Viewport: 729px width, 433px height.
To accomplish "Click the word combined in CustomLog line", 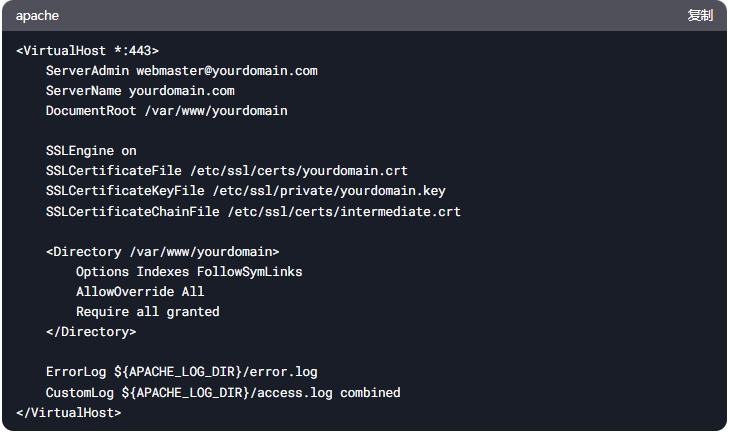I will click(x=370, y=393).
